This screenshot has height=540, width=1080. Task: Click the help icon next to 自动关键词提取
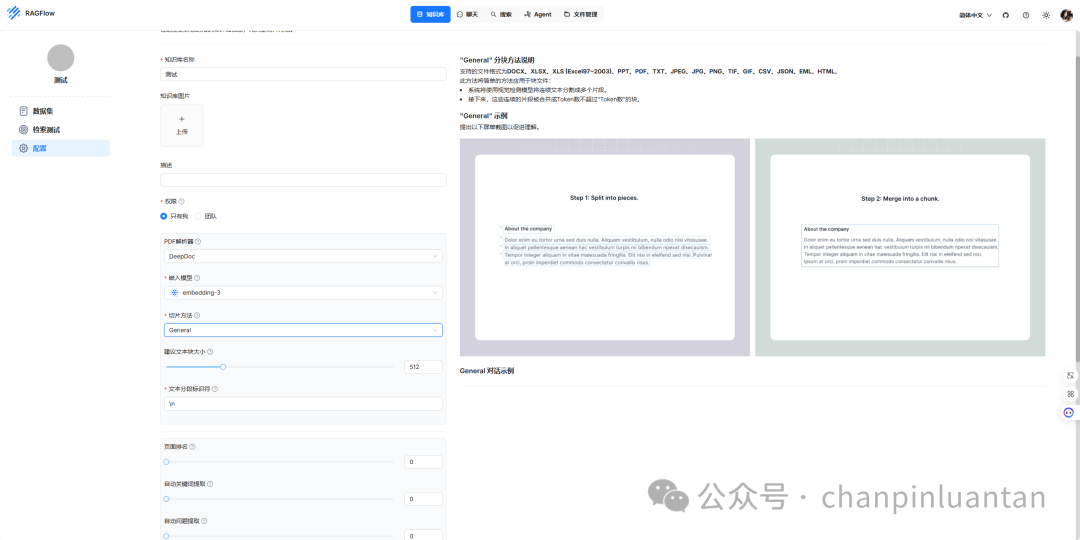point(209,484)
